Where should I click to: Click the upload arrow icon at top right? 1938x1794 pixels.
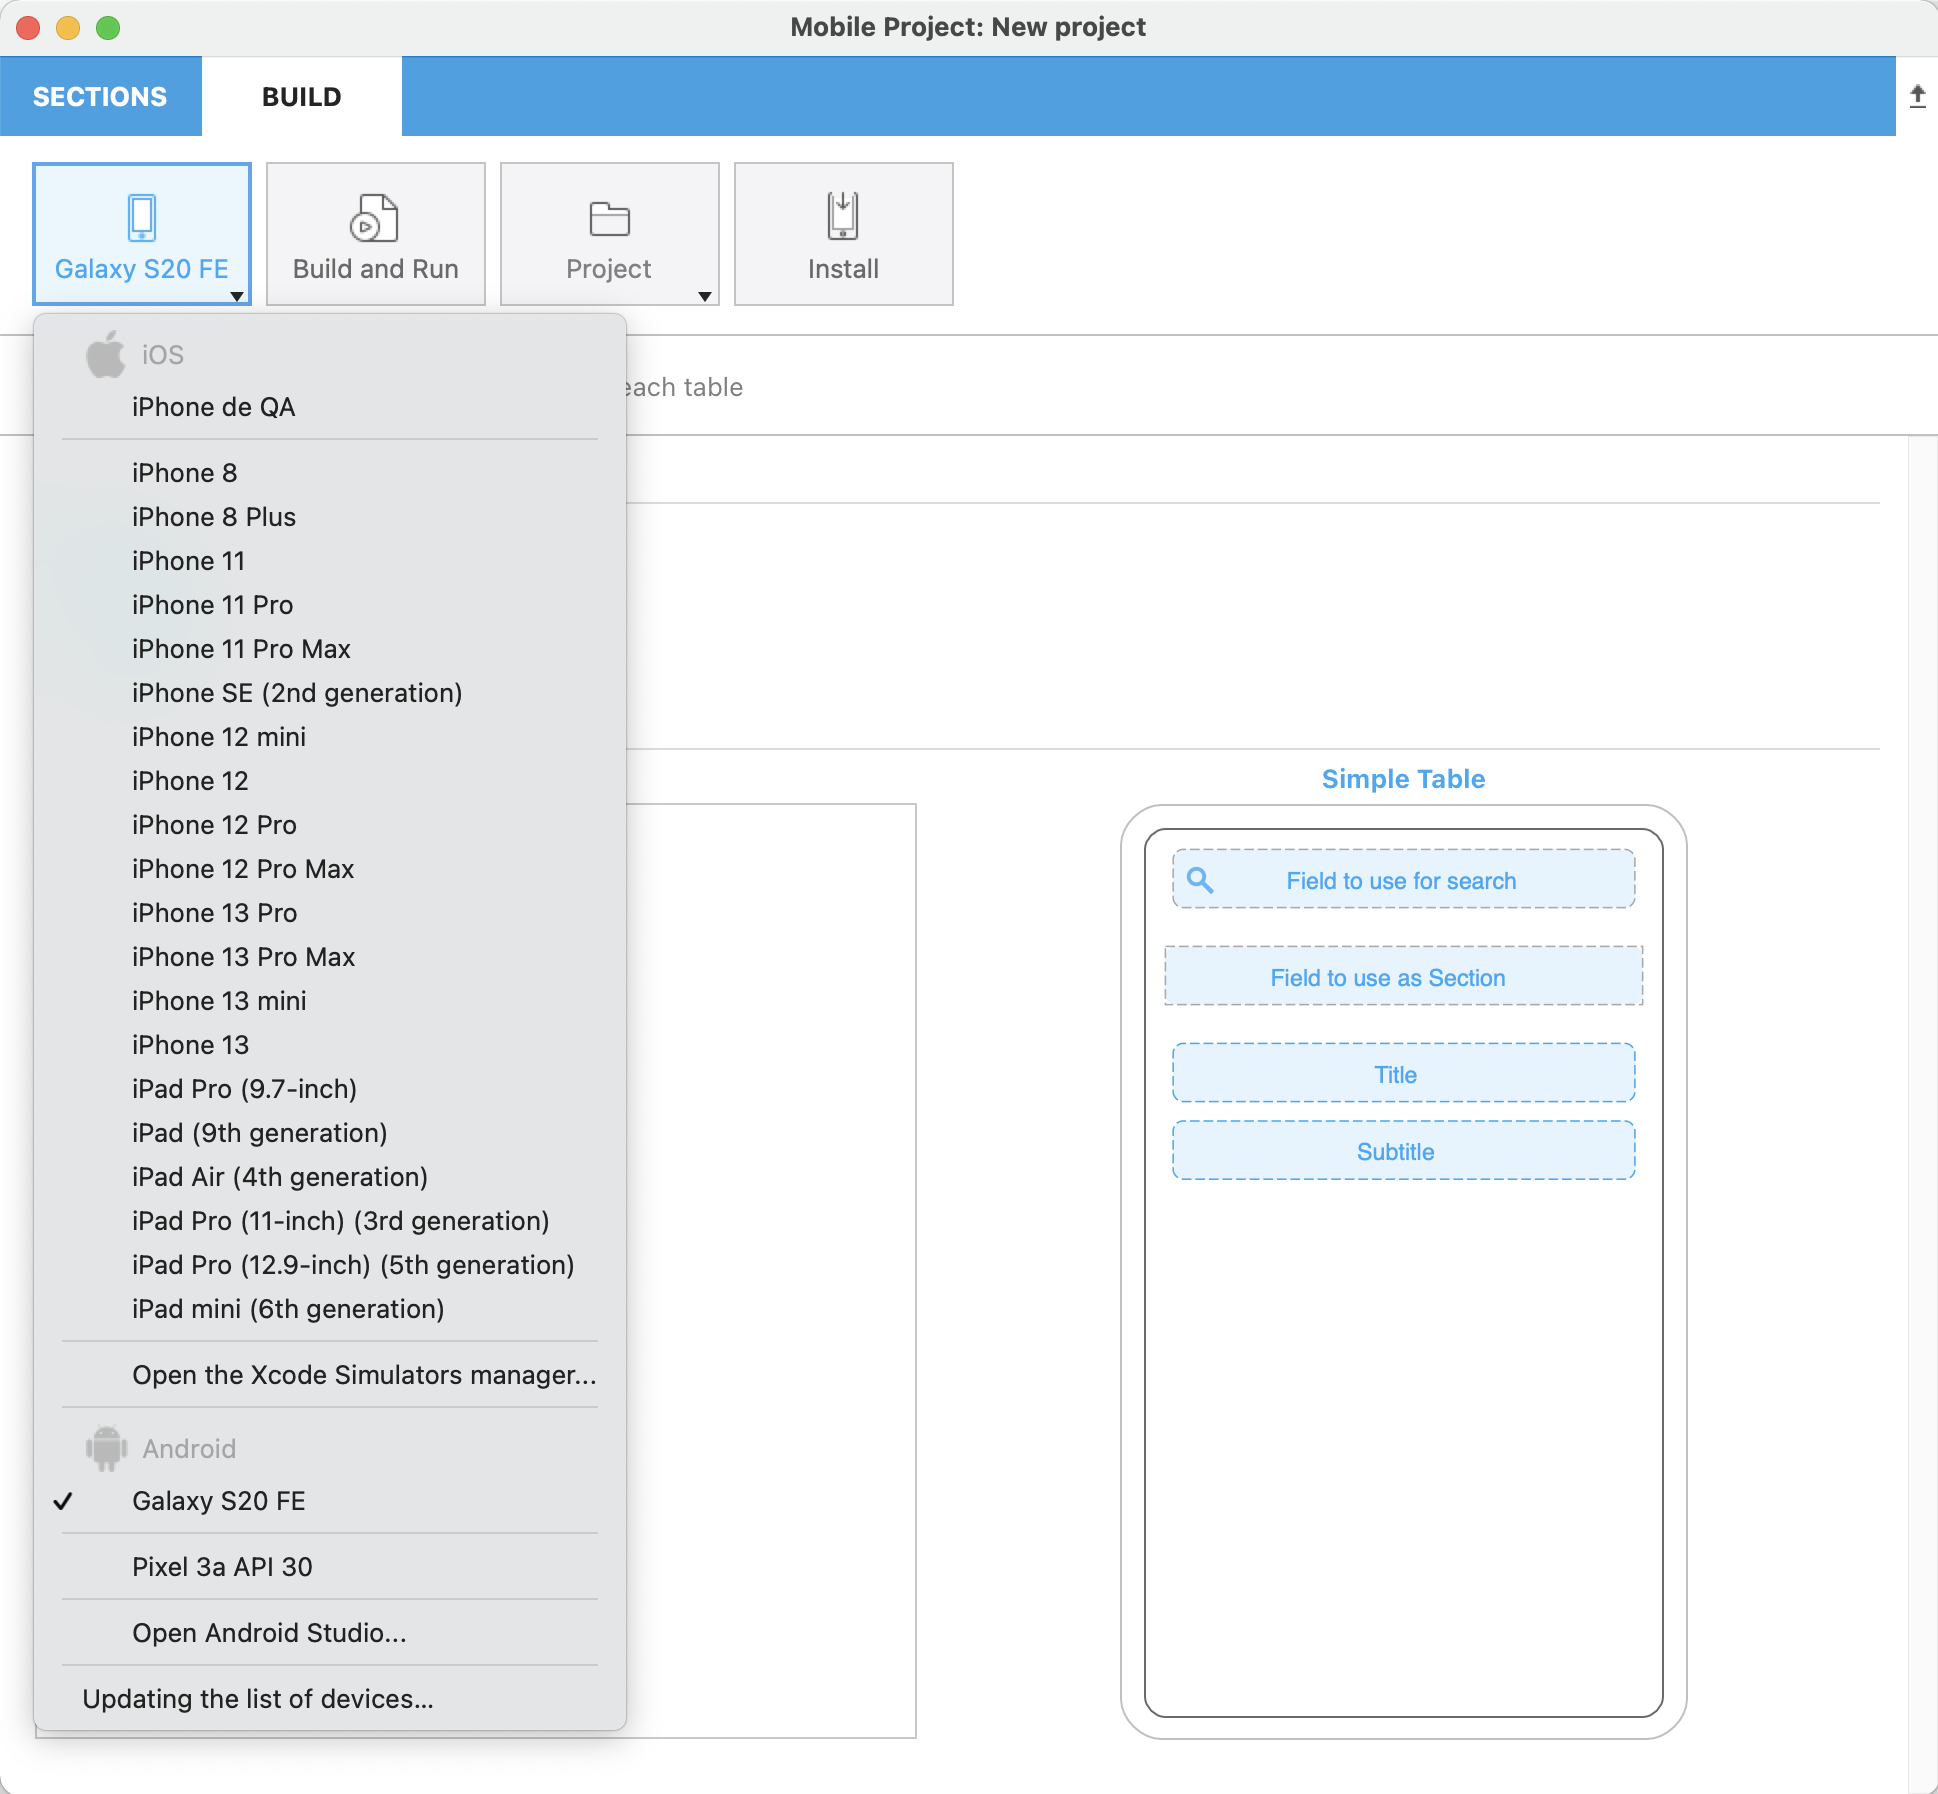(x=1917, y=97)
